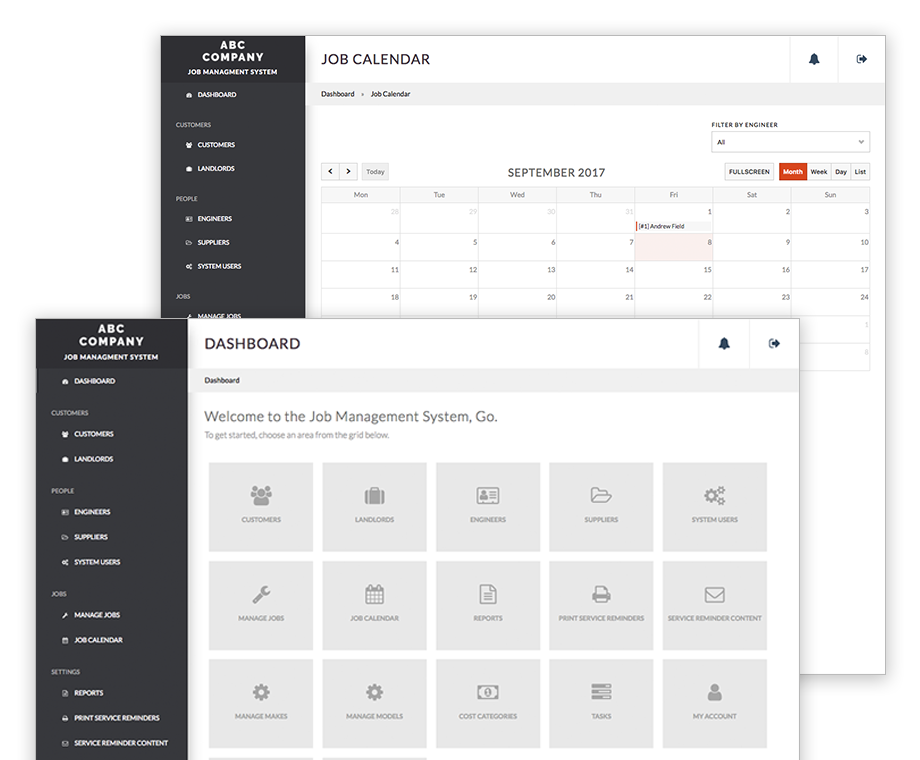
Task: Open the Manage Makes gear tile
Action: coord(261,703)
